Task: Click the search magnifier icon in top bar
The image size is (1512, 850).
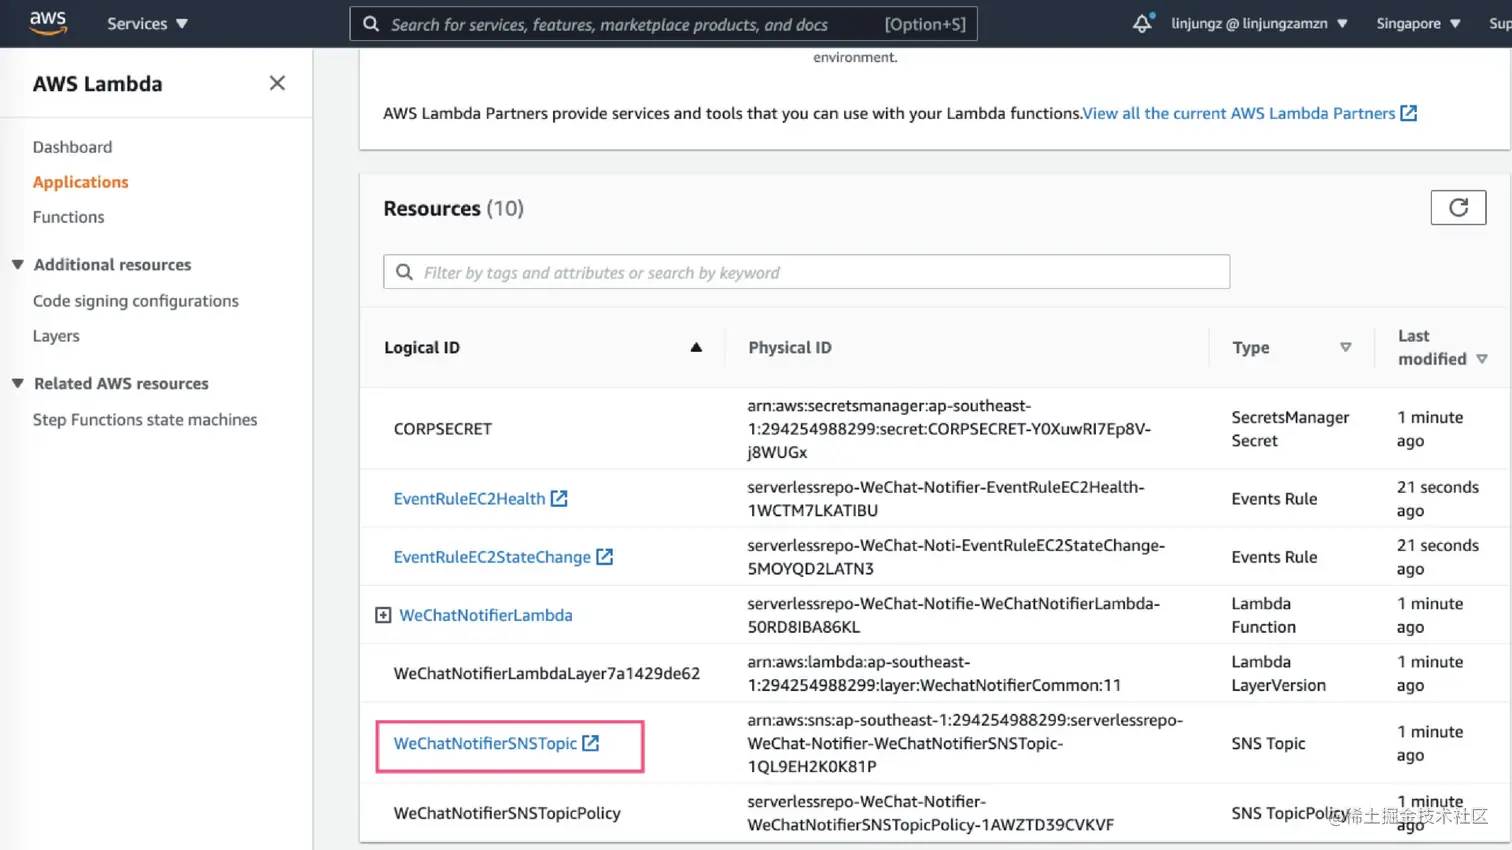Action: pos(371,24)
